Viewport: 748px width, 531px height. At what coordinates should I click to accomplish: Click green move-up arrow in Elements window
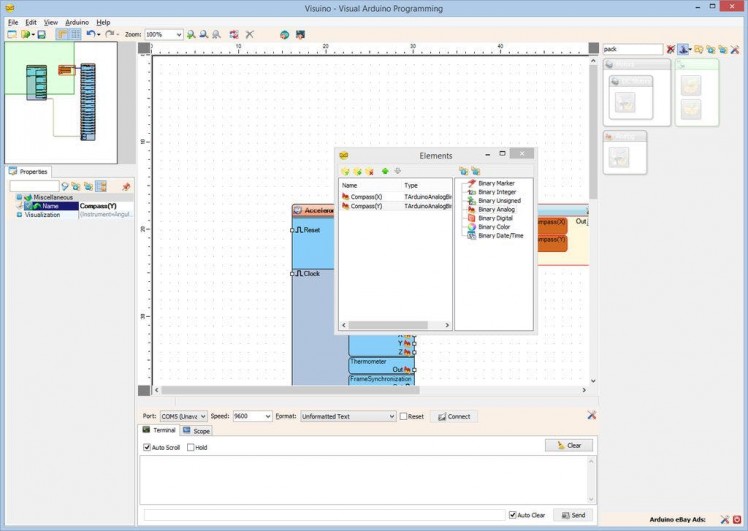coord(385,171)
